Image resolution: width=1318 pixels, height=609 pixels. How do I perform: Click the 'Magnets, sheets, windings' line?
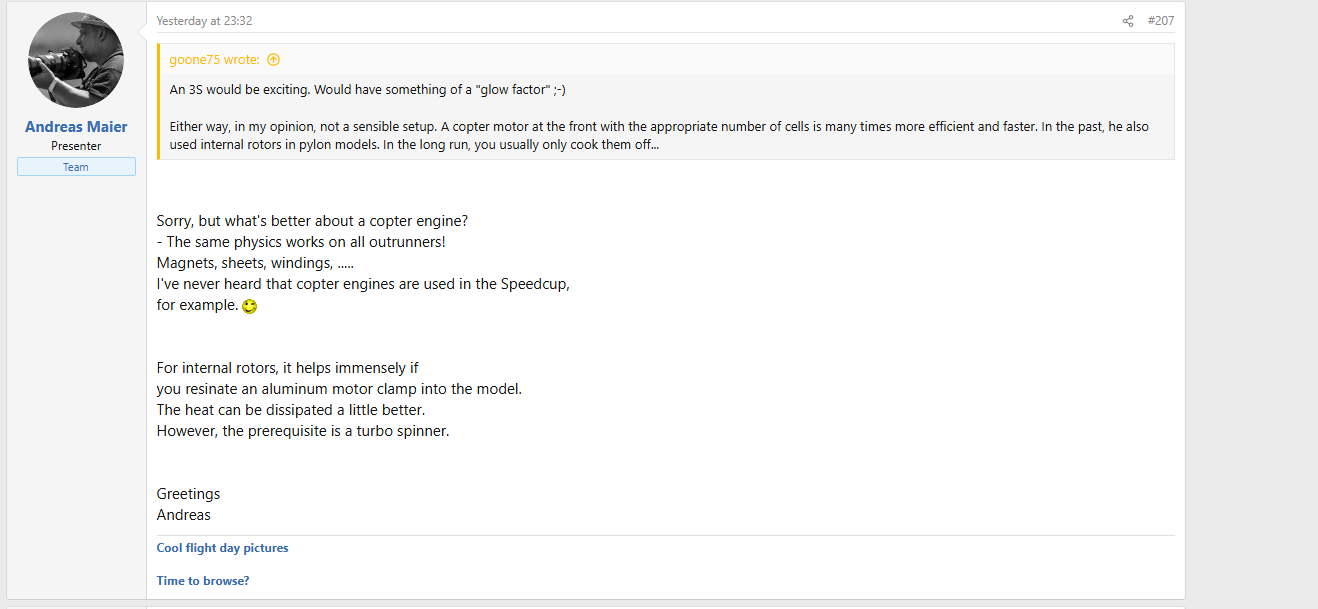pyautogui.click(x=255, y=263)
